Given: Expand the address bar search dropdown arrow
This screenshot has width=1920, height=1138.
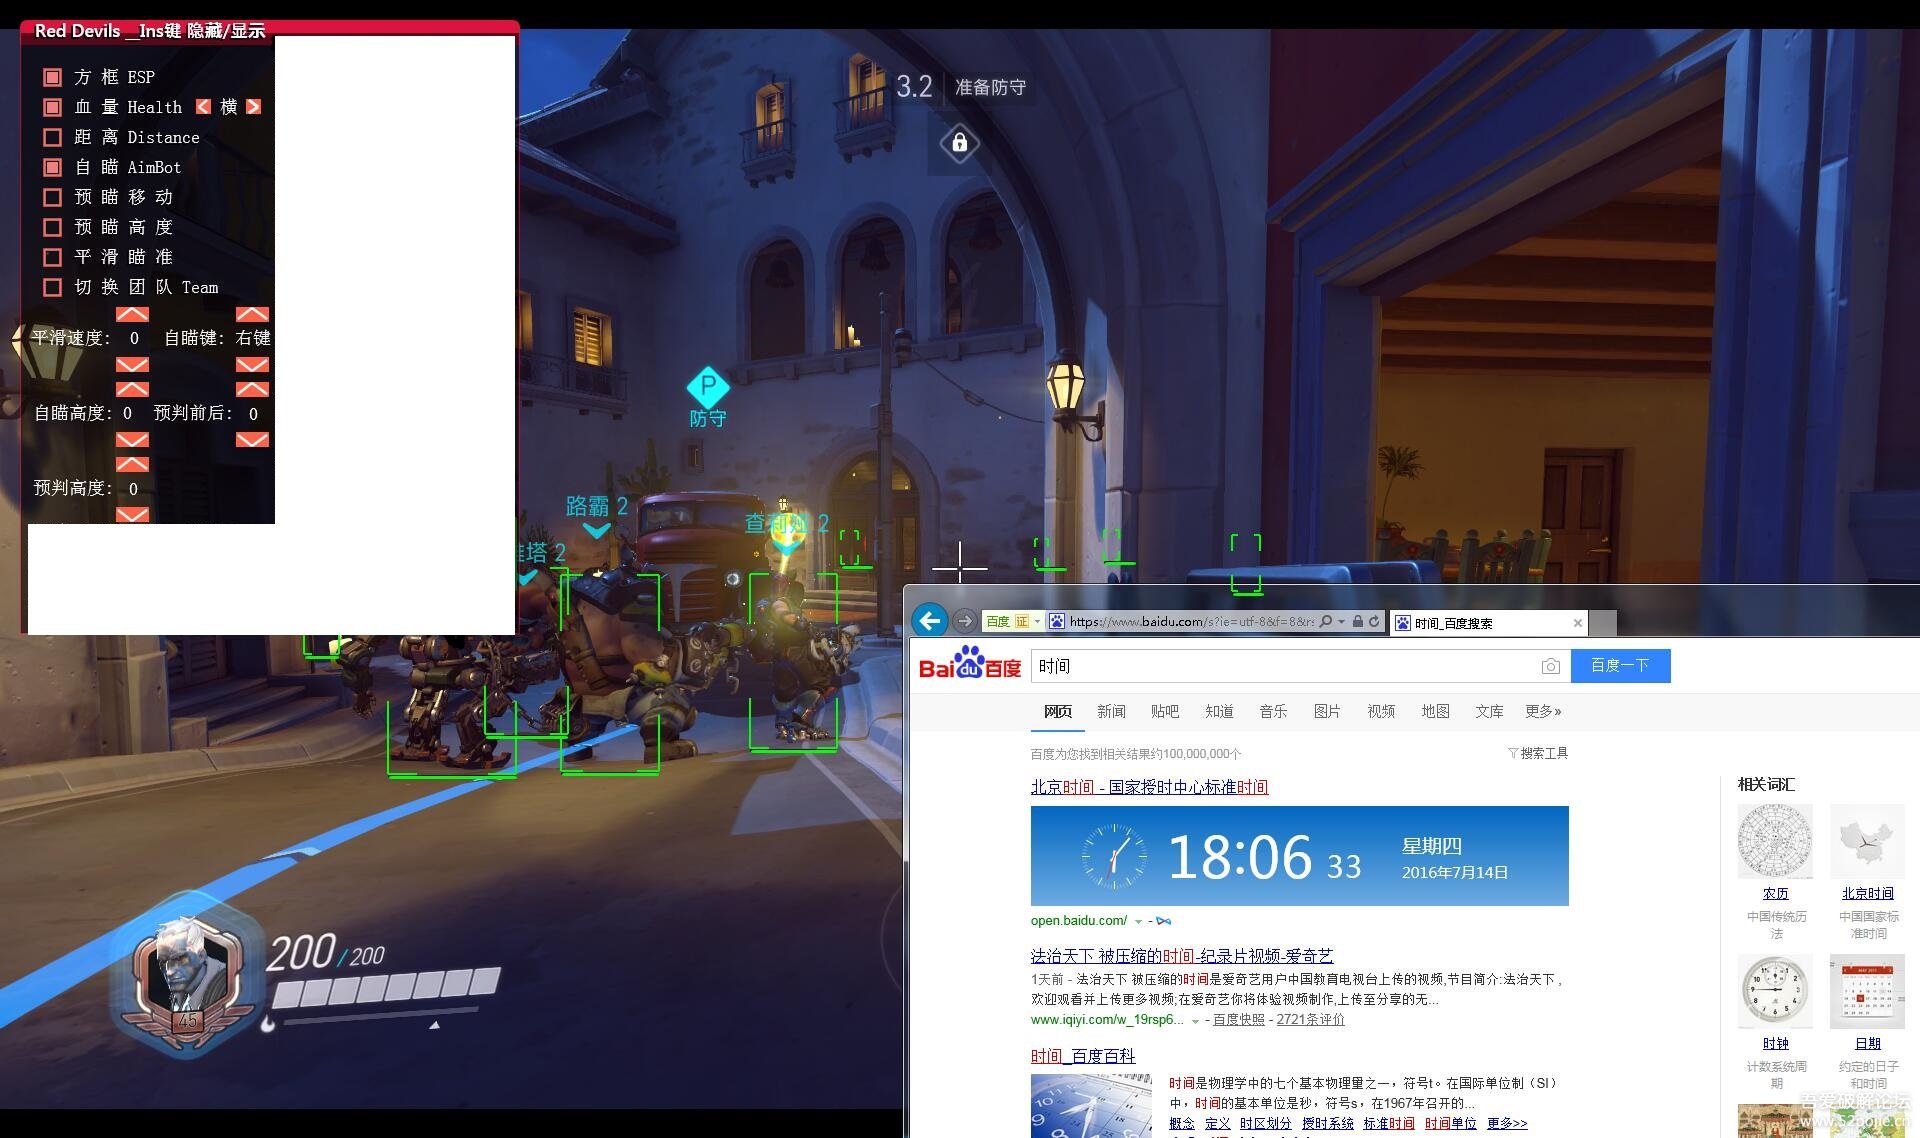Looking at the screenshot, I should click(1341, 621).
